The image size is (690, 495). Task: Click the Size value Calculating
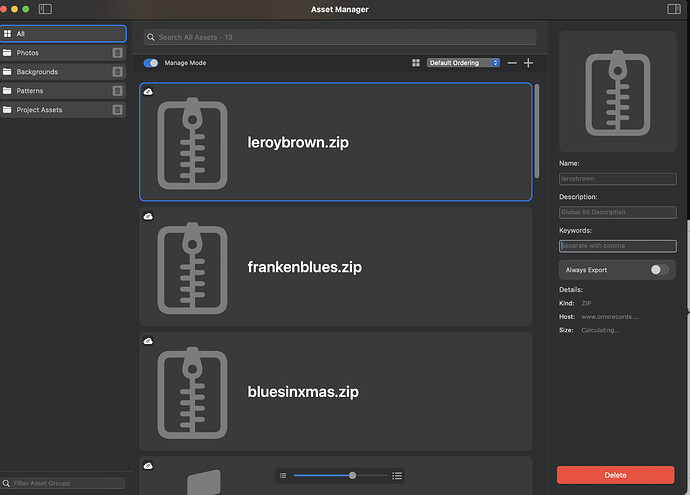[x=600, y=330]
